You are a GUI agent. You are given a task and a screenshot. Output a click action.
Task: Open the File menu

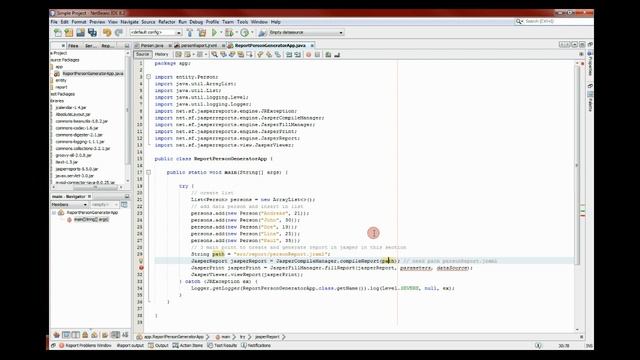pyautogui.click(x=54, y=22)
